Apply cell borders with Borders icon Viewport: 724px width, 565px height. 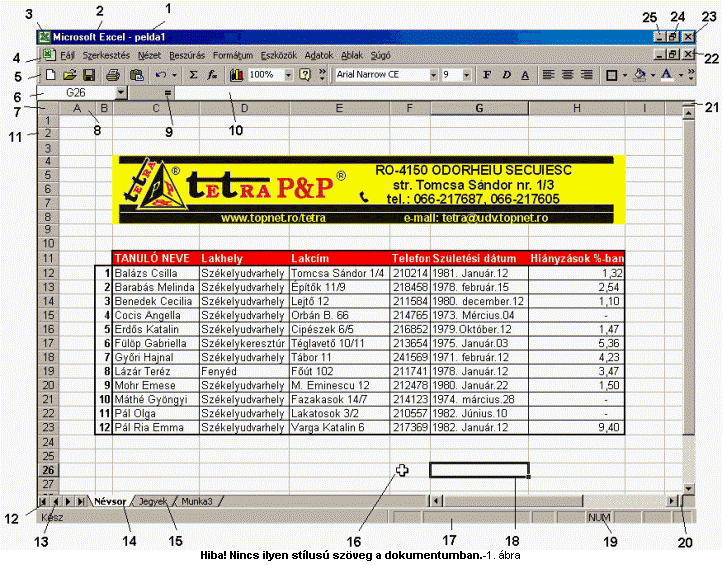click(611, 75)
